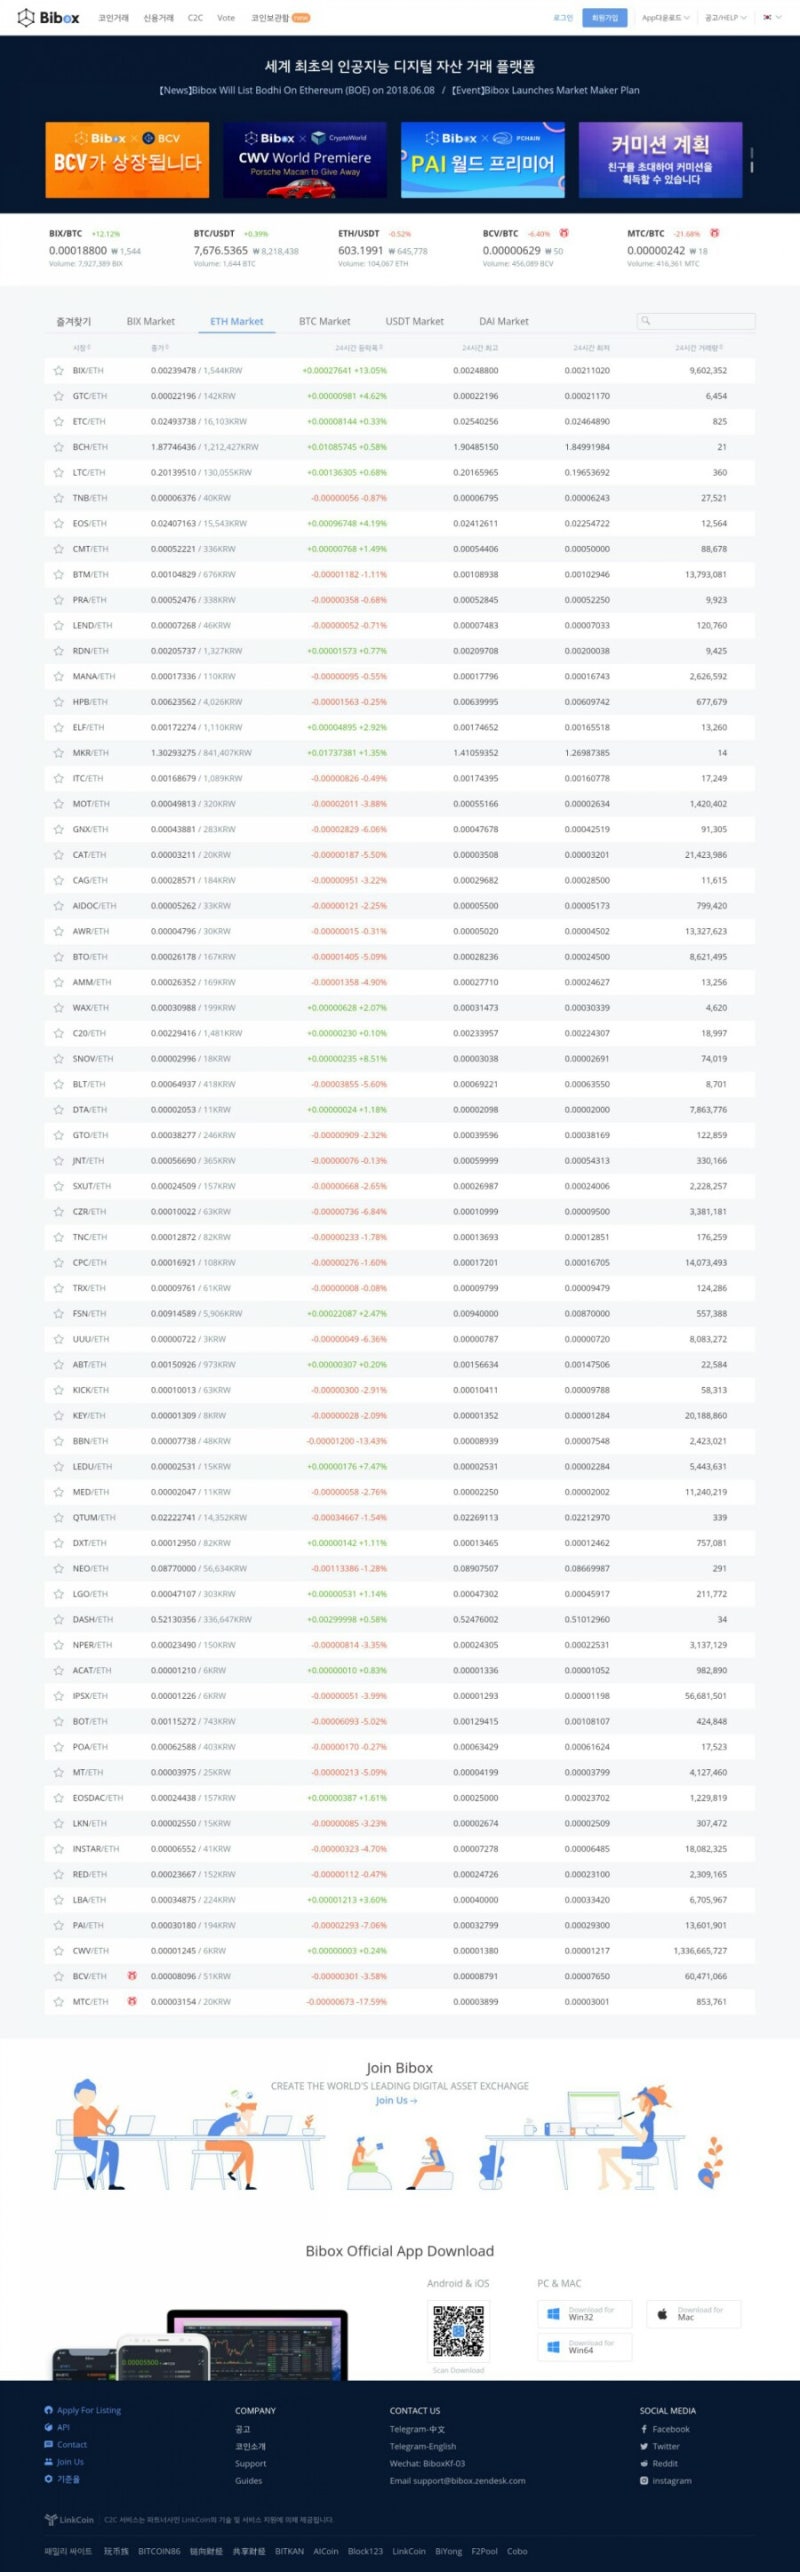Click inside the market search input field

click(700, 321)
